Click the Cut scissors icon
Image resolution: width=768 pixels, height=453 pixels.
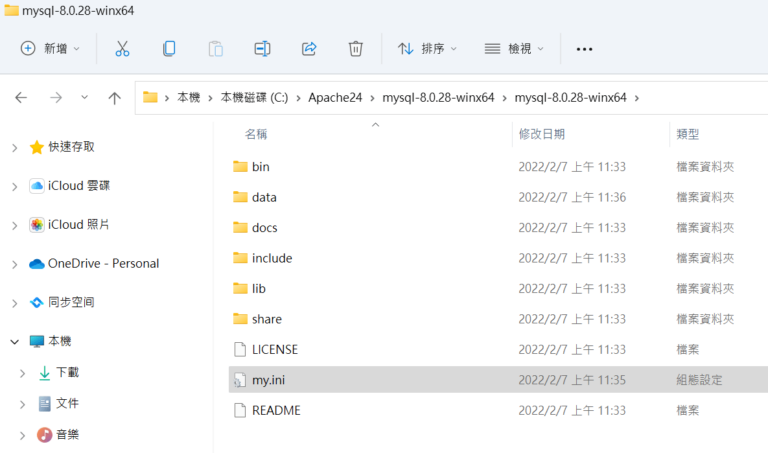pyautogui.click(x=122, y=48)
